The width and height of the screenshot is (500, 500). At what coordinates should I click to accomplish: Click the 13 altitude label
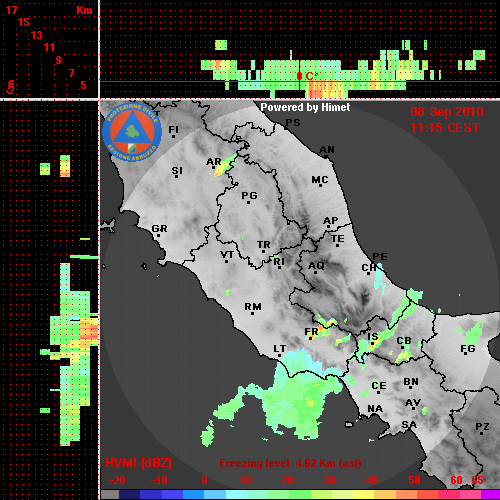tap(37, 35)
